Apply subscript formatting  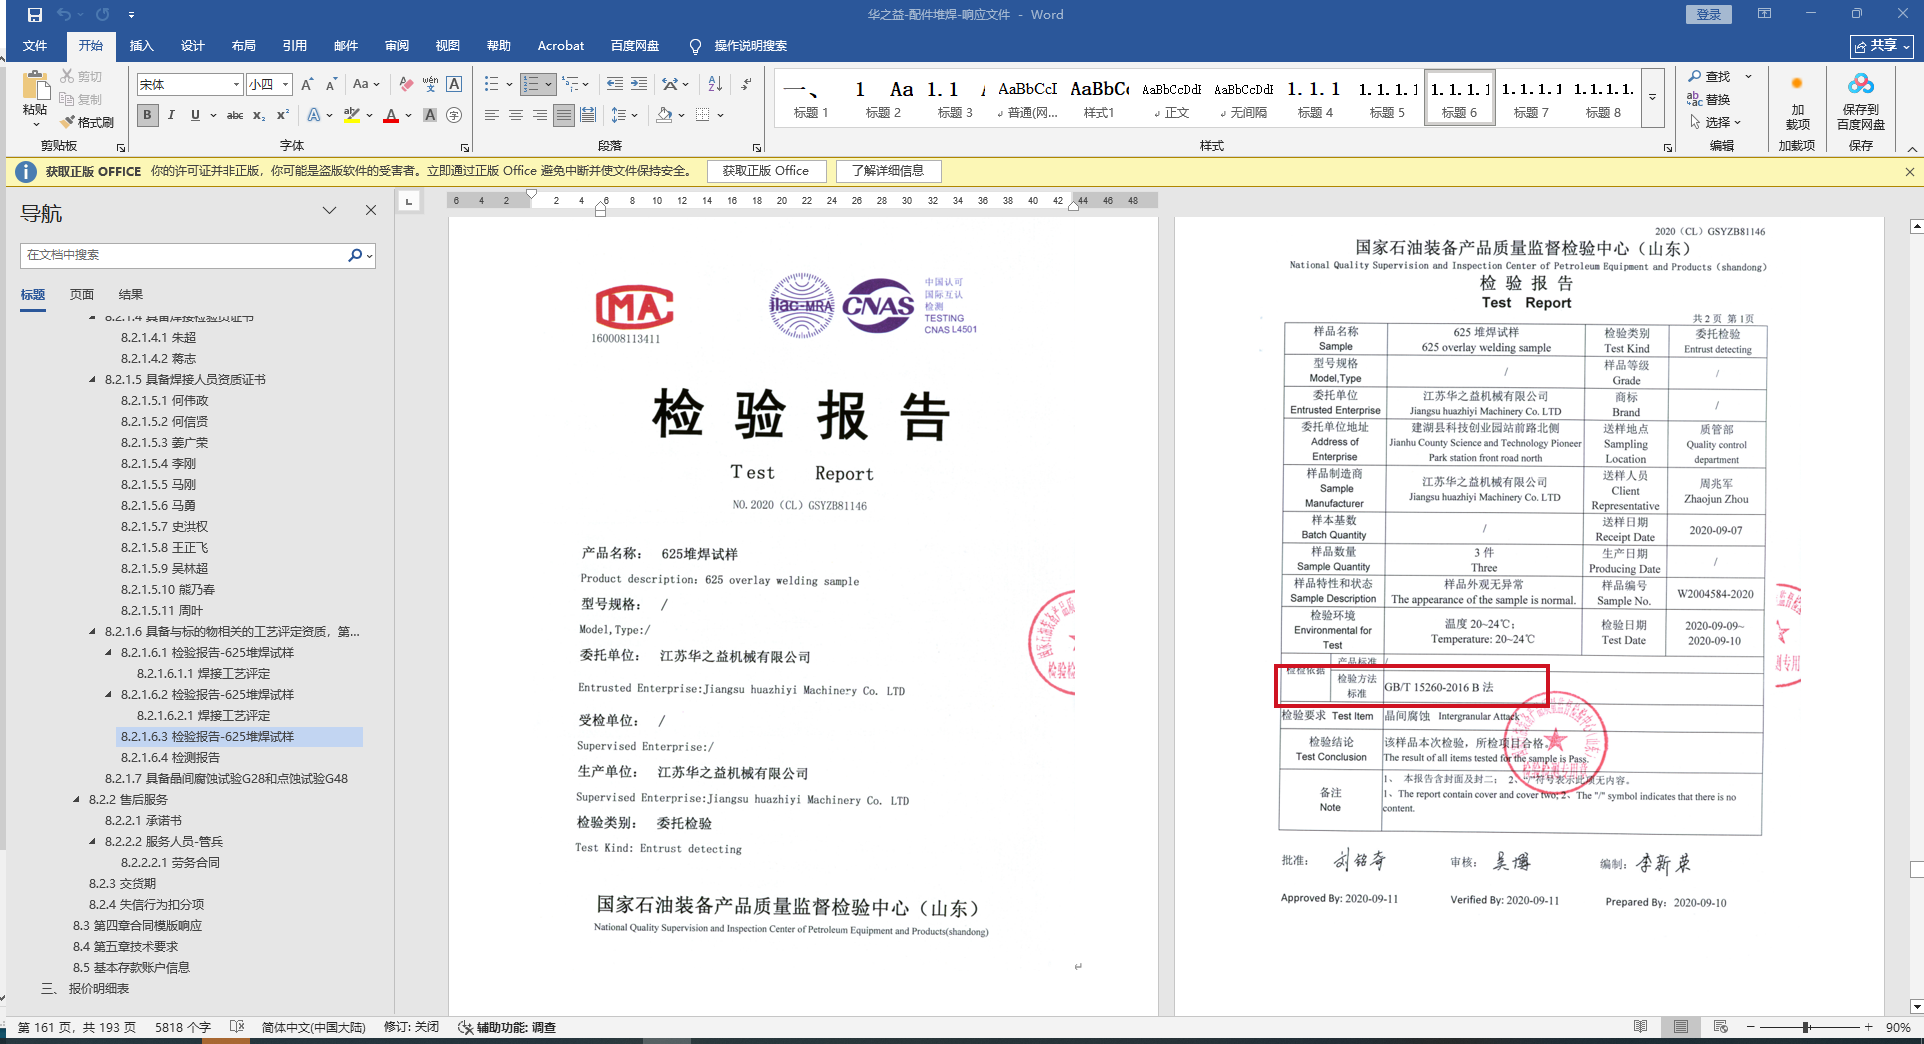coord(259,116)
